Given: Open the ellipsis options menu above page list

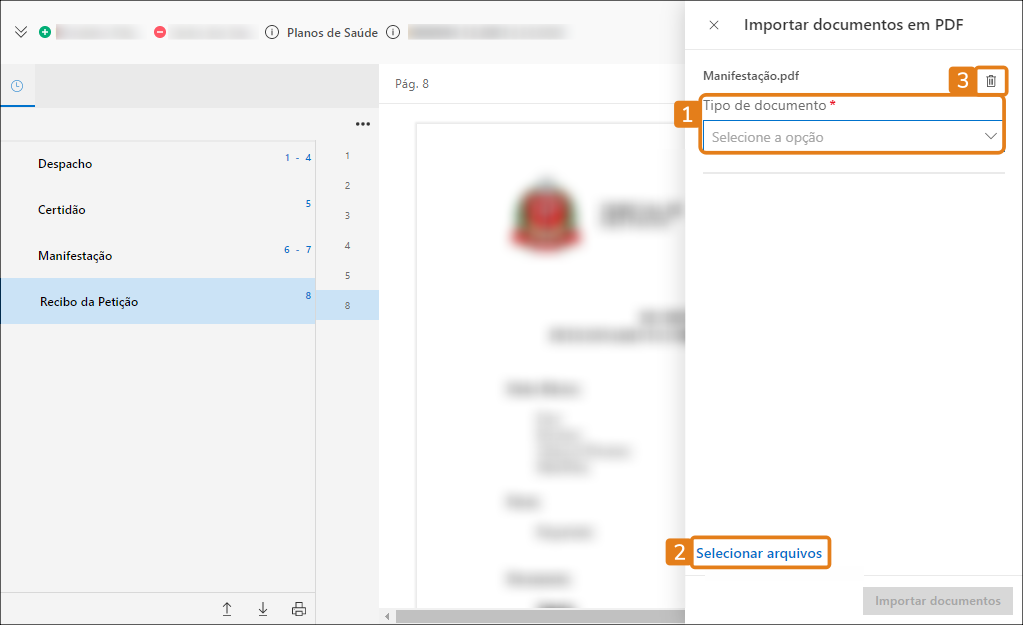Looking at the screenshot, I should coord(362,123).
